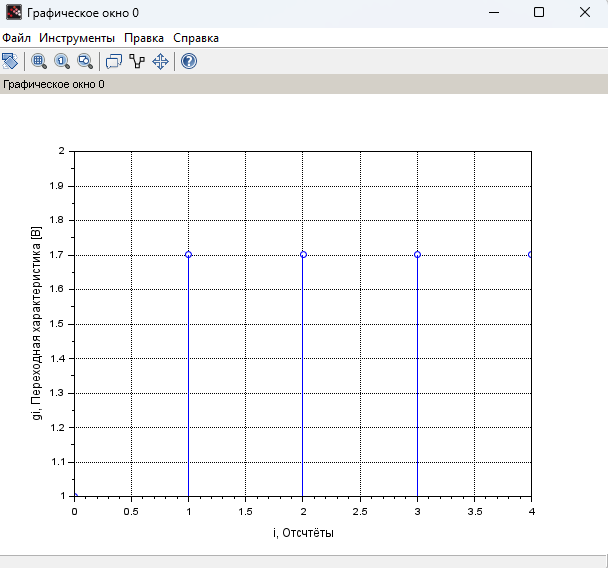Click the data point marker at sample 1
Image resolution: width=608 pixels, height=568 pixels.
[x=188, y=255]
